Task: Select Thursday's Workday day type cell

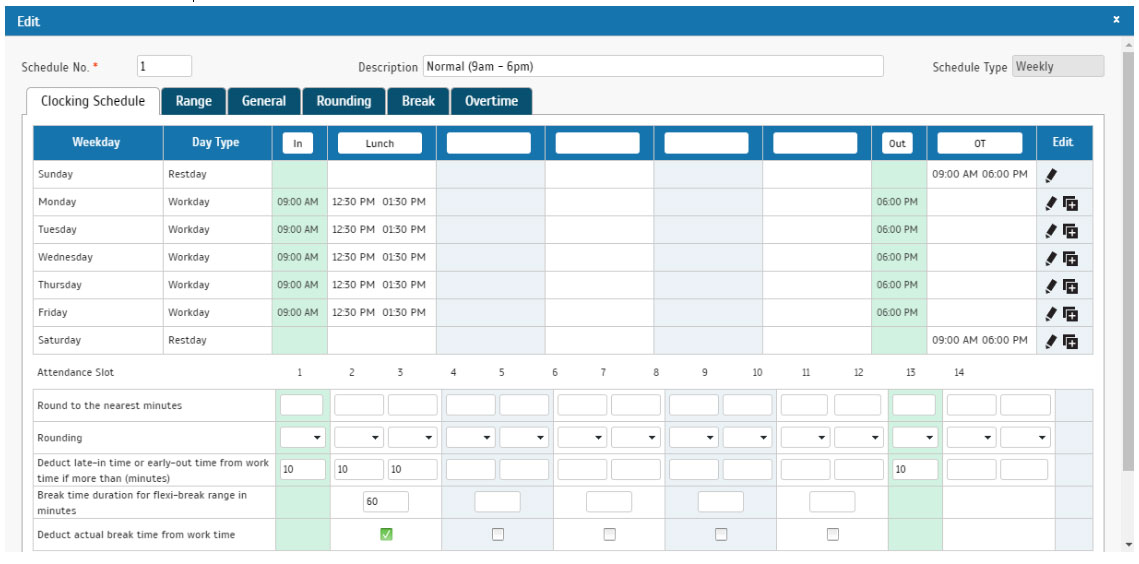Action: point(218,285)
